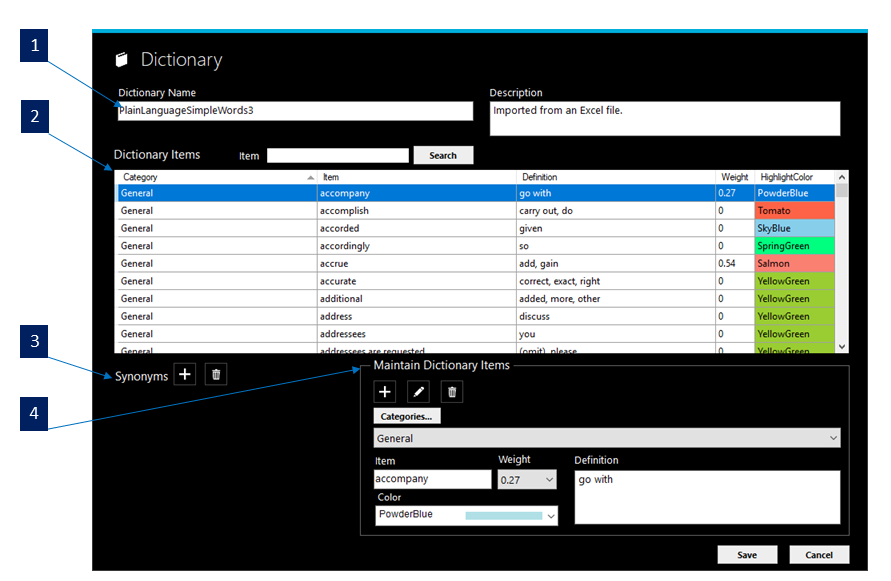
Task: Click the Item column header
Action: point(417,177)
